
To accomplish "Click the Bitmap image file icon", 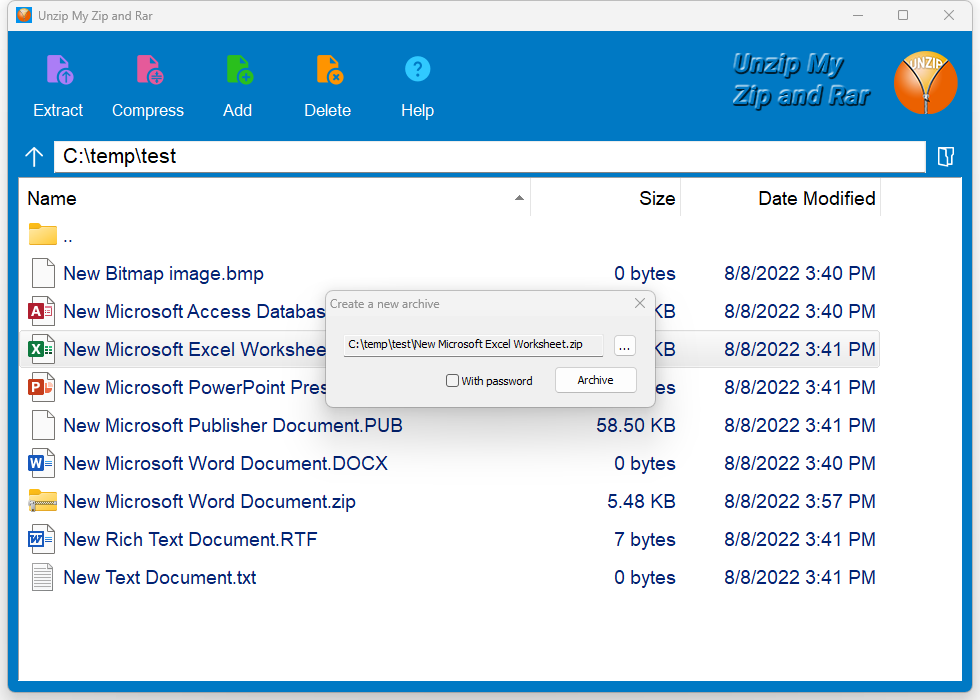I will (42, 273).
